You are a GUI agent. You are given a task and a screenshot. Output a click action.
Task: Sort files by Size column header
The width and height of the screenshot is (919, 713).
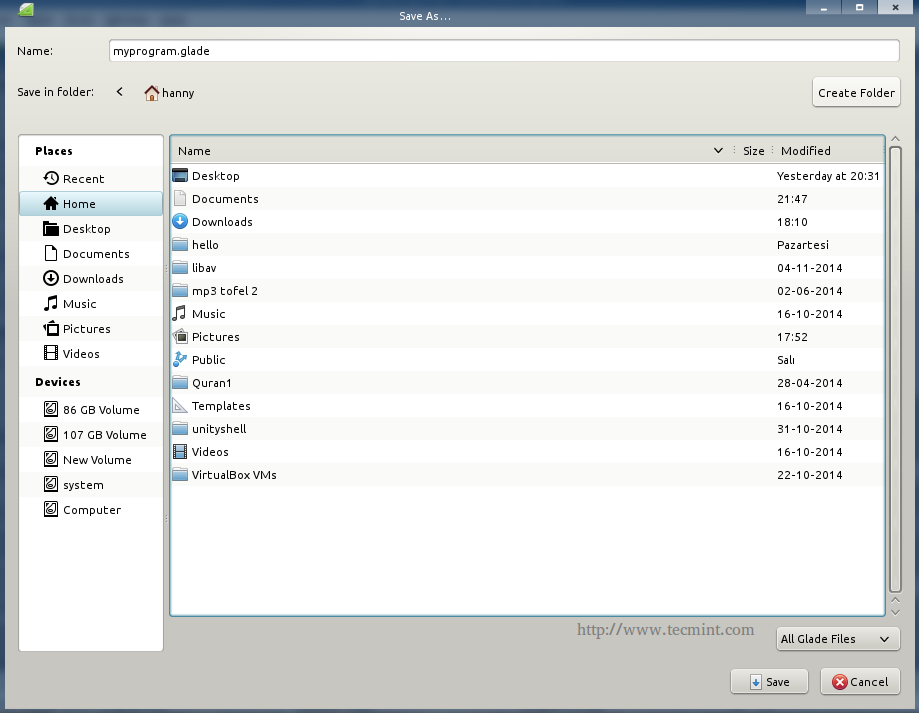(753, 151)
